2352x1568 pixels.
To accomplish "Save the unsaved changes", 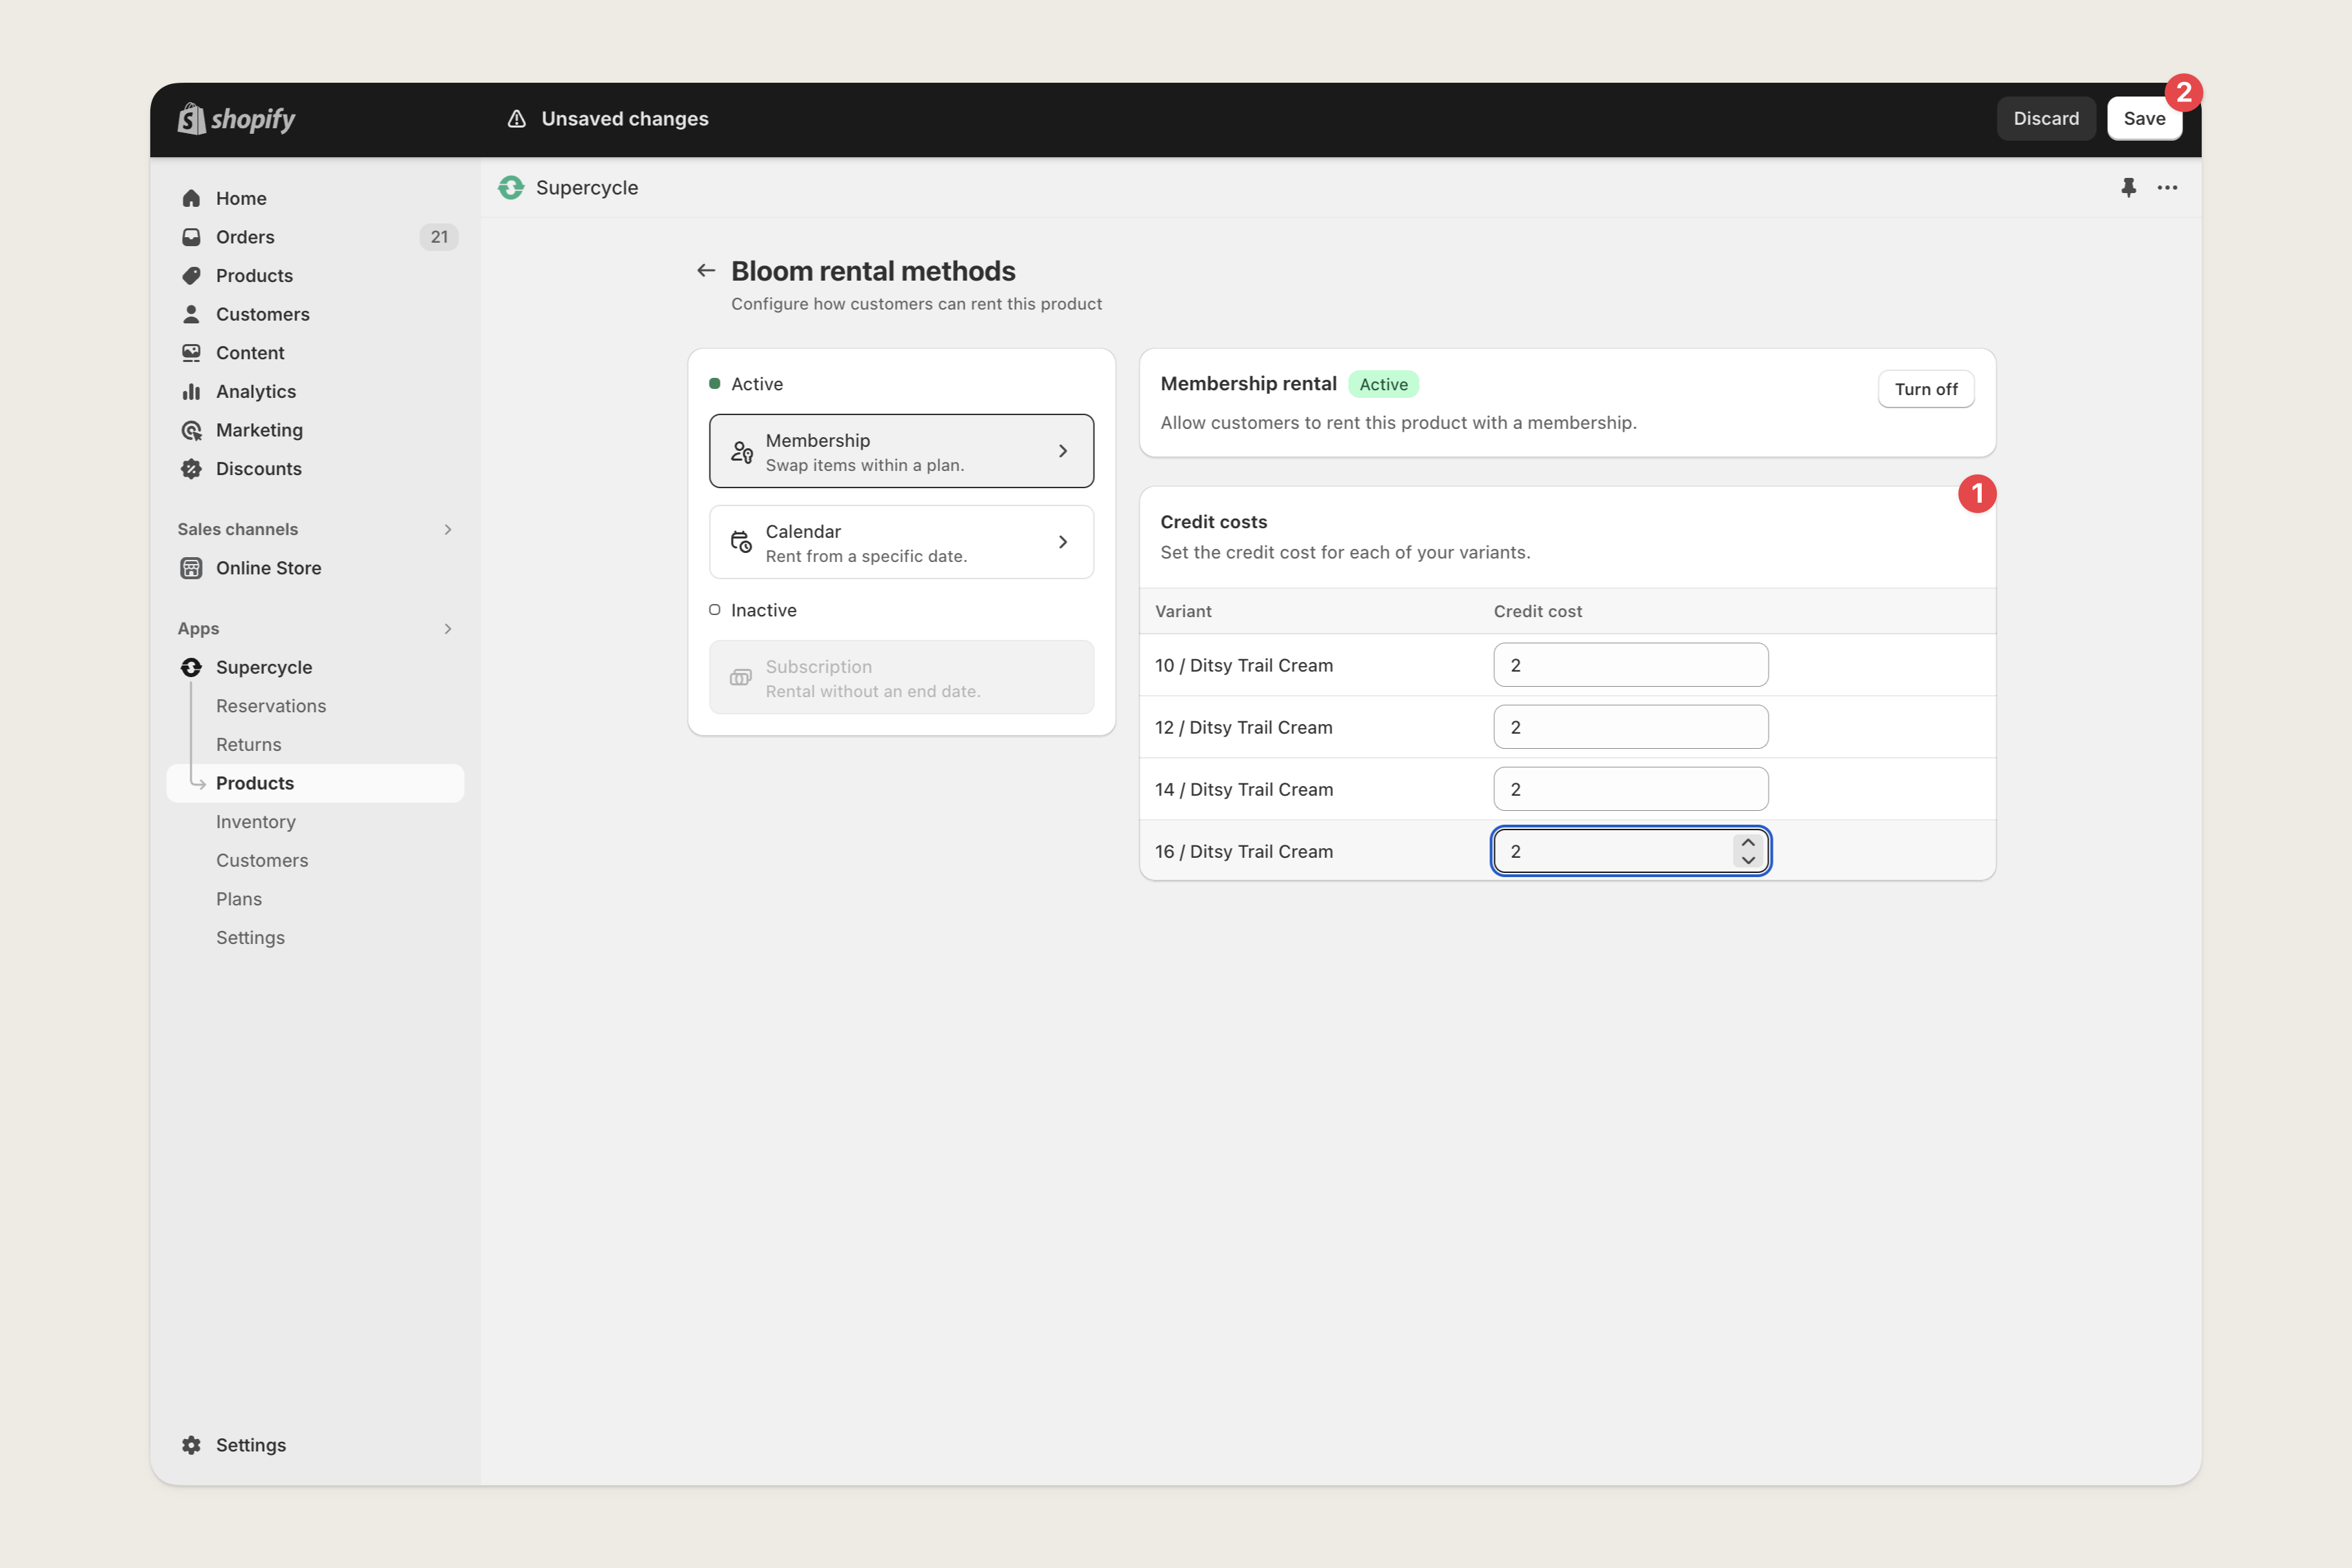I will [2144, 119].
